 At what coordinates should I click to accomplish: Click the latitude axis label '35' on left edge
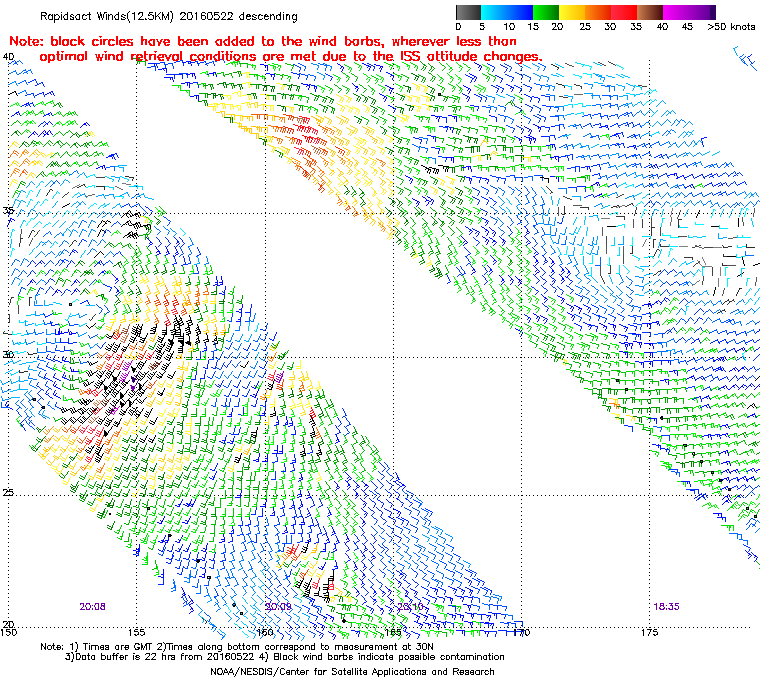tap(8, 210)
